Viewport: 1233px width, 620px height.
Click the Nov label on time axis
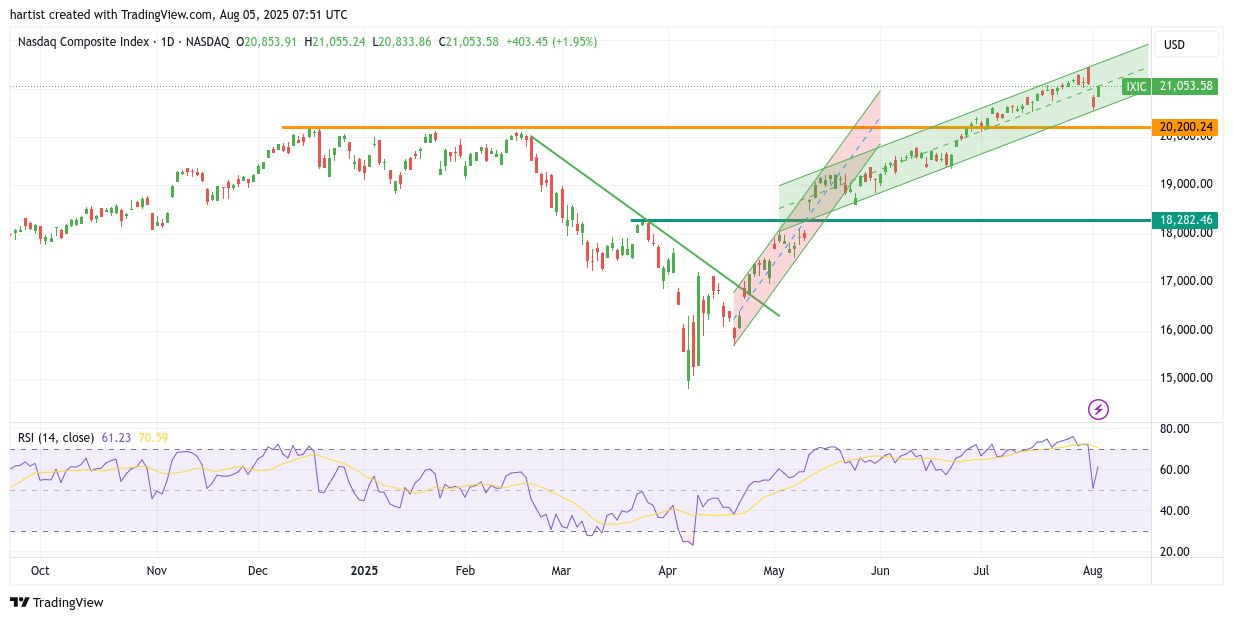tap(156, 570)
